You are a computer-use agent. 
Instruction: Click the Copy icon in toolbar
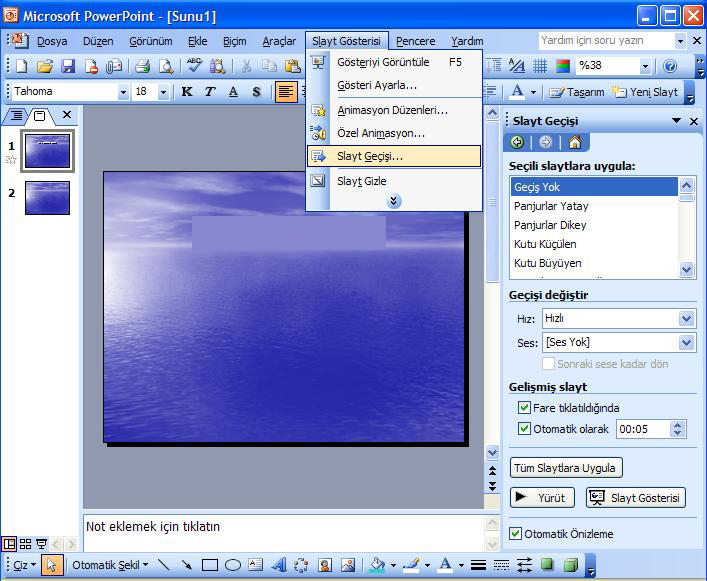270,67
